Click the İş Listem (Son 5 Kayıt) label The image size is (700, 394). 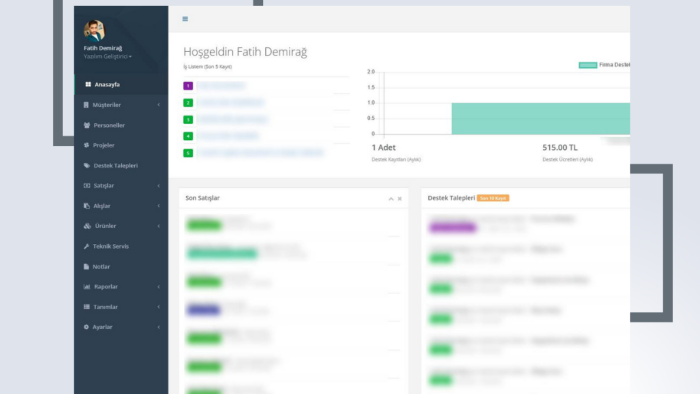(208, 67)
